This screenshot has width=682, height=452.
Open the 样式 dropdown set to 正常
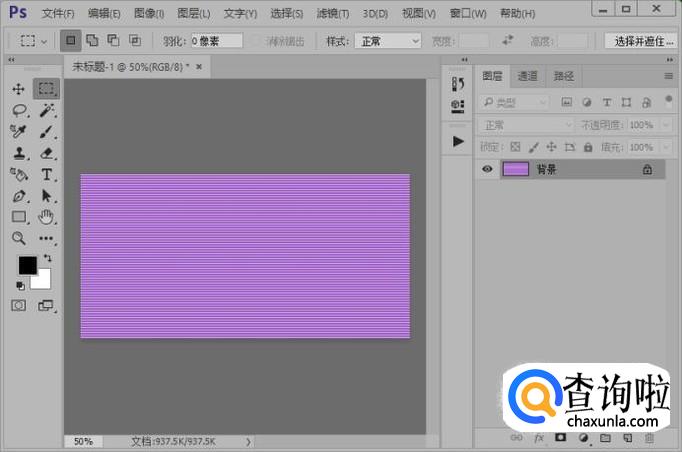[x=387, y=41]
